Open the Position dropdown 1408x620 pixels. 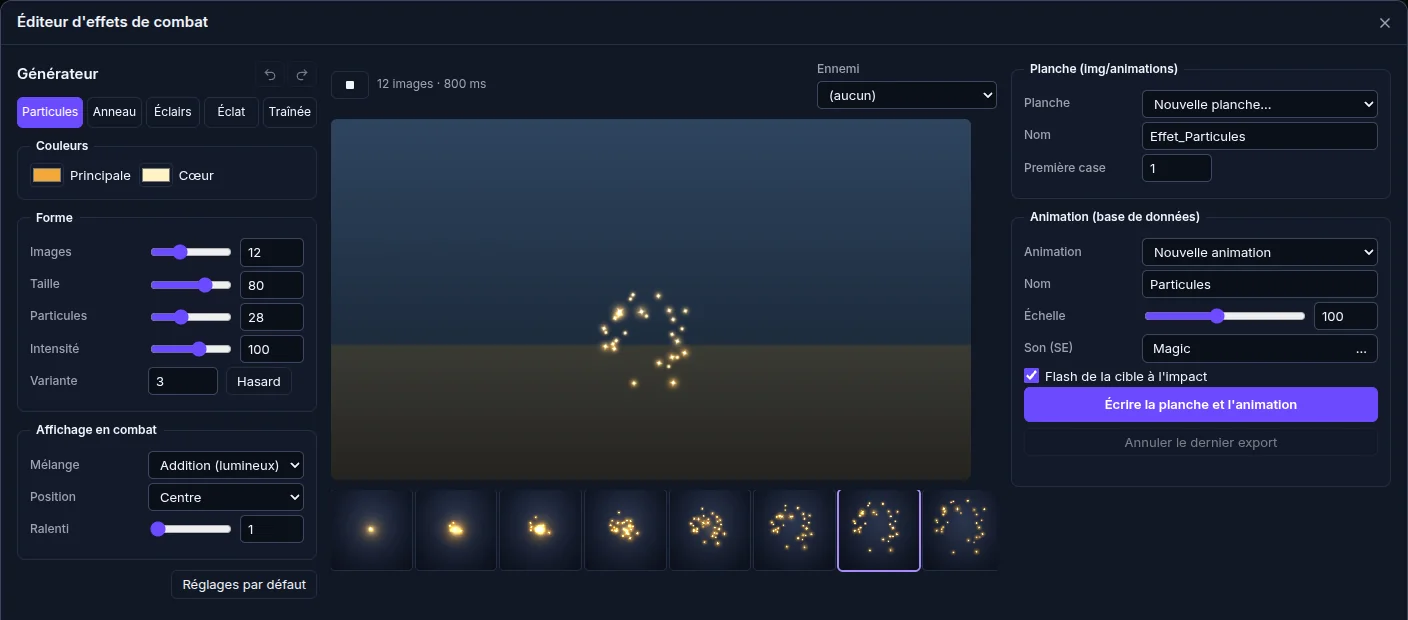point(226,497)
